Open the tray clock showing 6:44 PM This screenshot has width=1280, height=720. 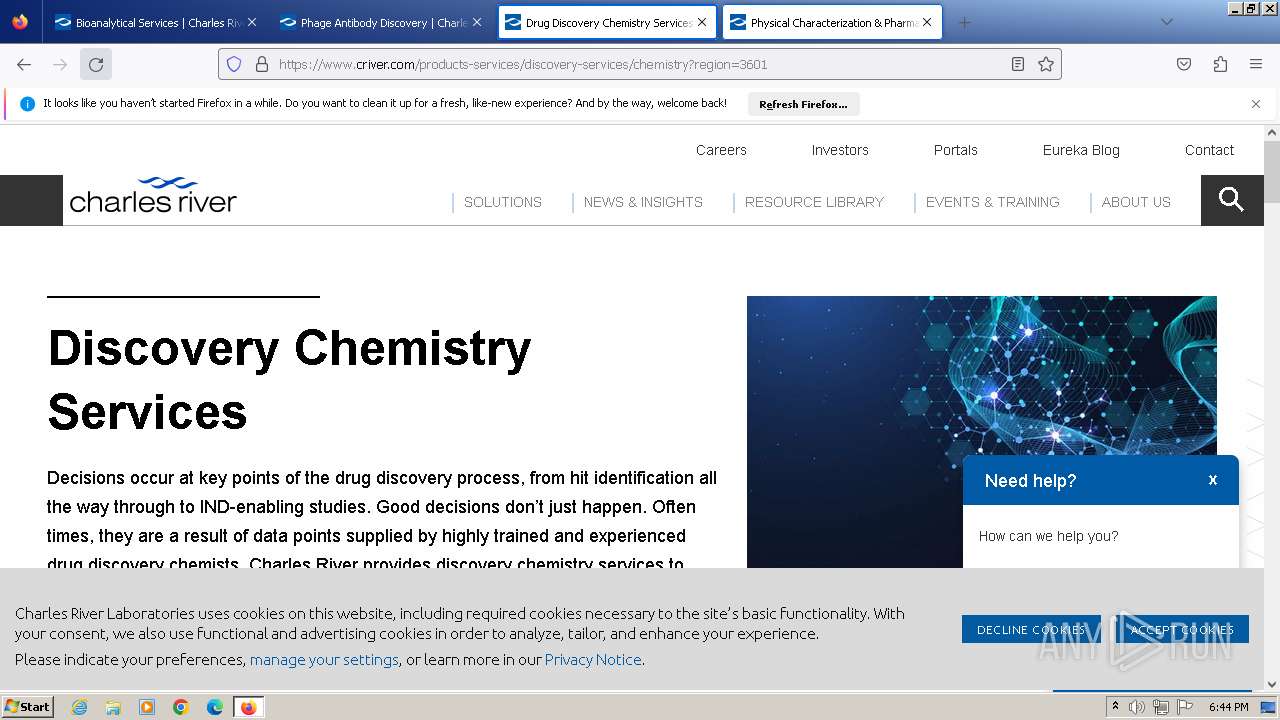click(1228, 707)
